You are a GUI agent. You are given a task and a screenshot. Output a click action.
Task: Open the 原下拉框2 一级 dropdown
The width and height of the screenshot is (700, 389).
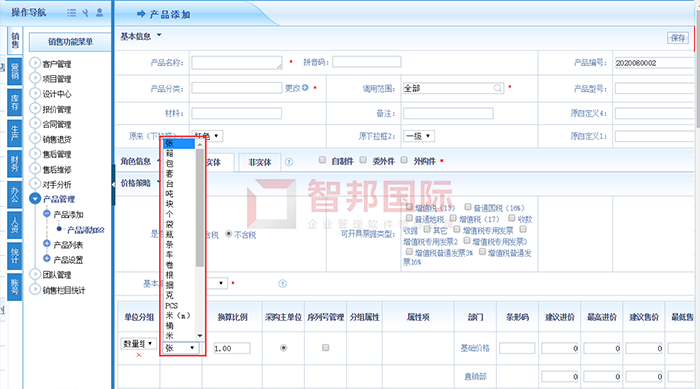(x=419, y=136)
